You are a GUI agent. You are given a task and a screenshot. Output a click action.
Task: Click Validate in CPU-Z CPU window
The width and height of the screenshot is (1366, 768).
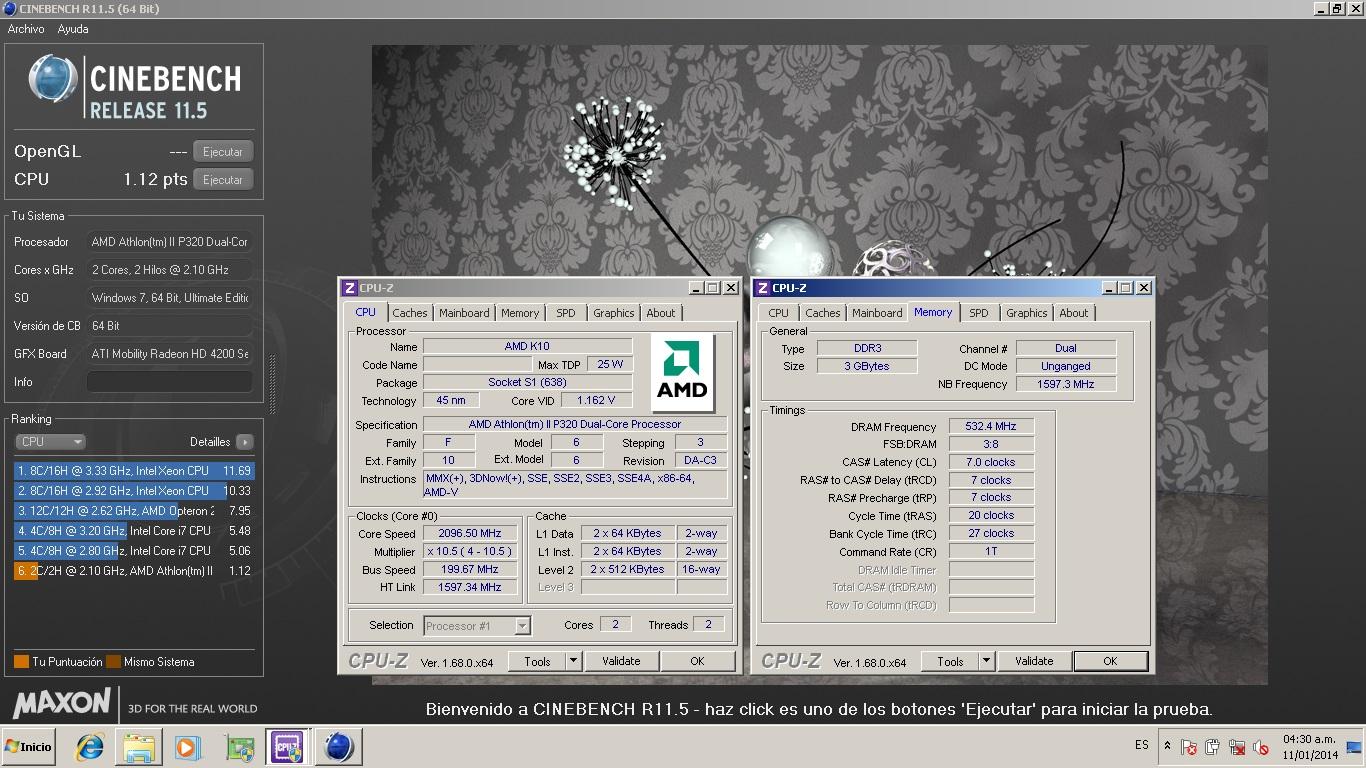pyautogui.click(x=621, y=661)
